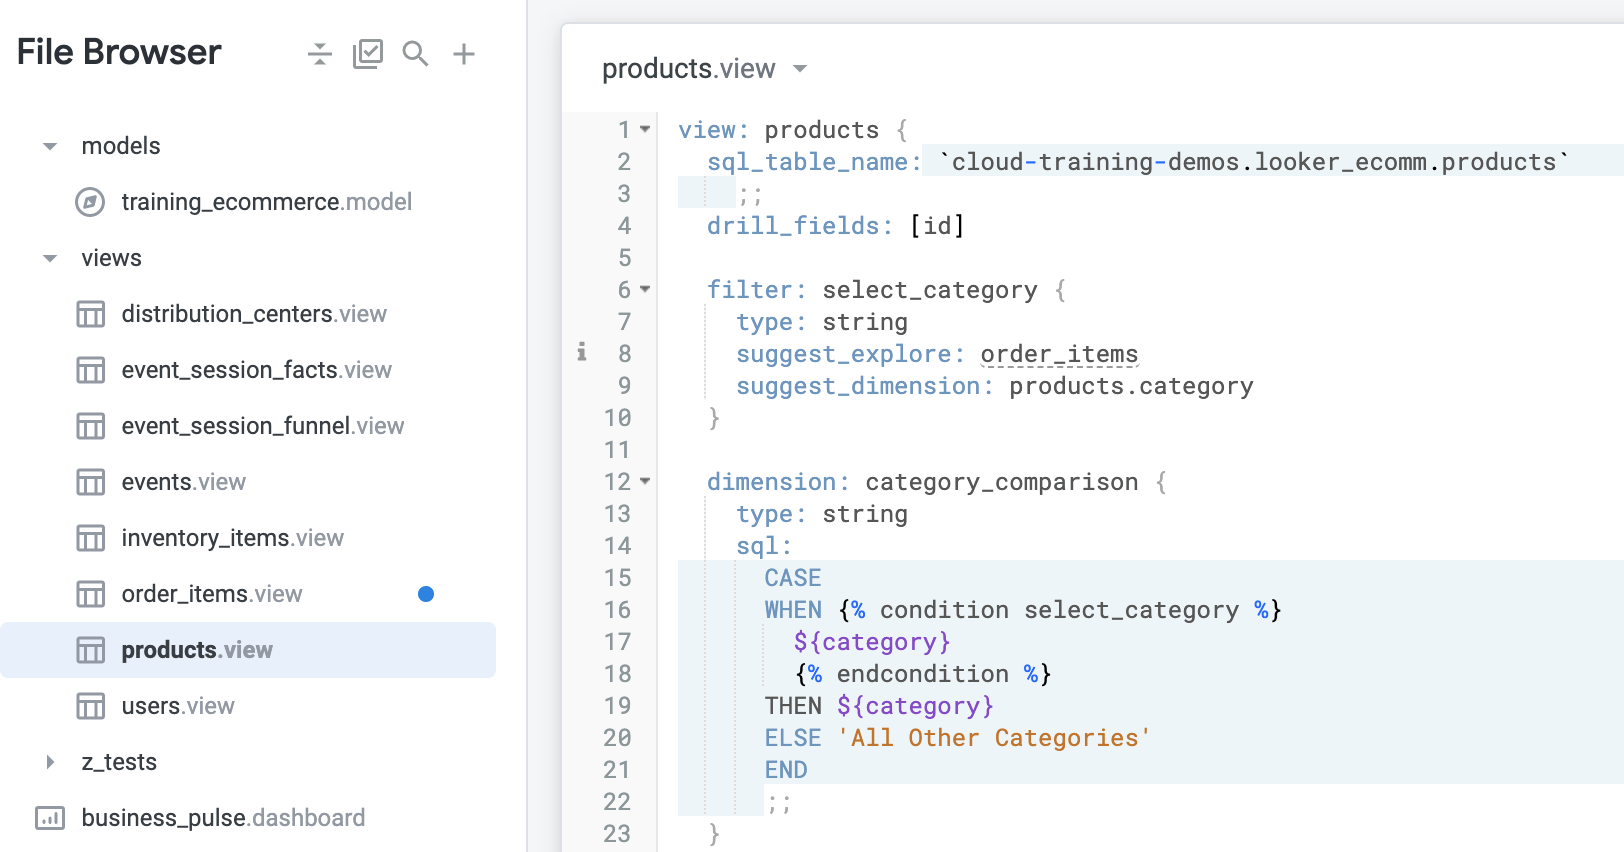Click the bulk edit checkbox icon

click(368, 54)
